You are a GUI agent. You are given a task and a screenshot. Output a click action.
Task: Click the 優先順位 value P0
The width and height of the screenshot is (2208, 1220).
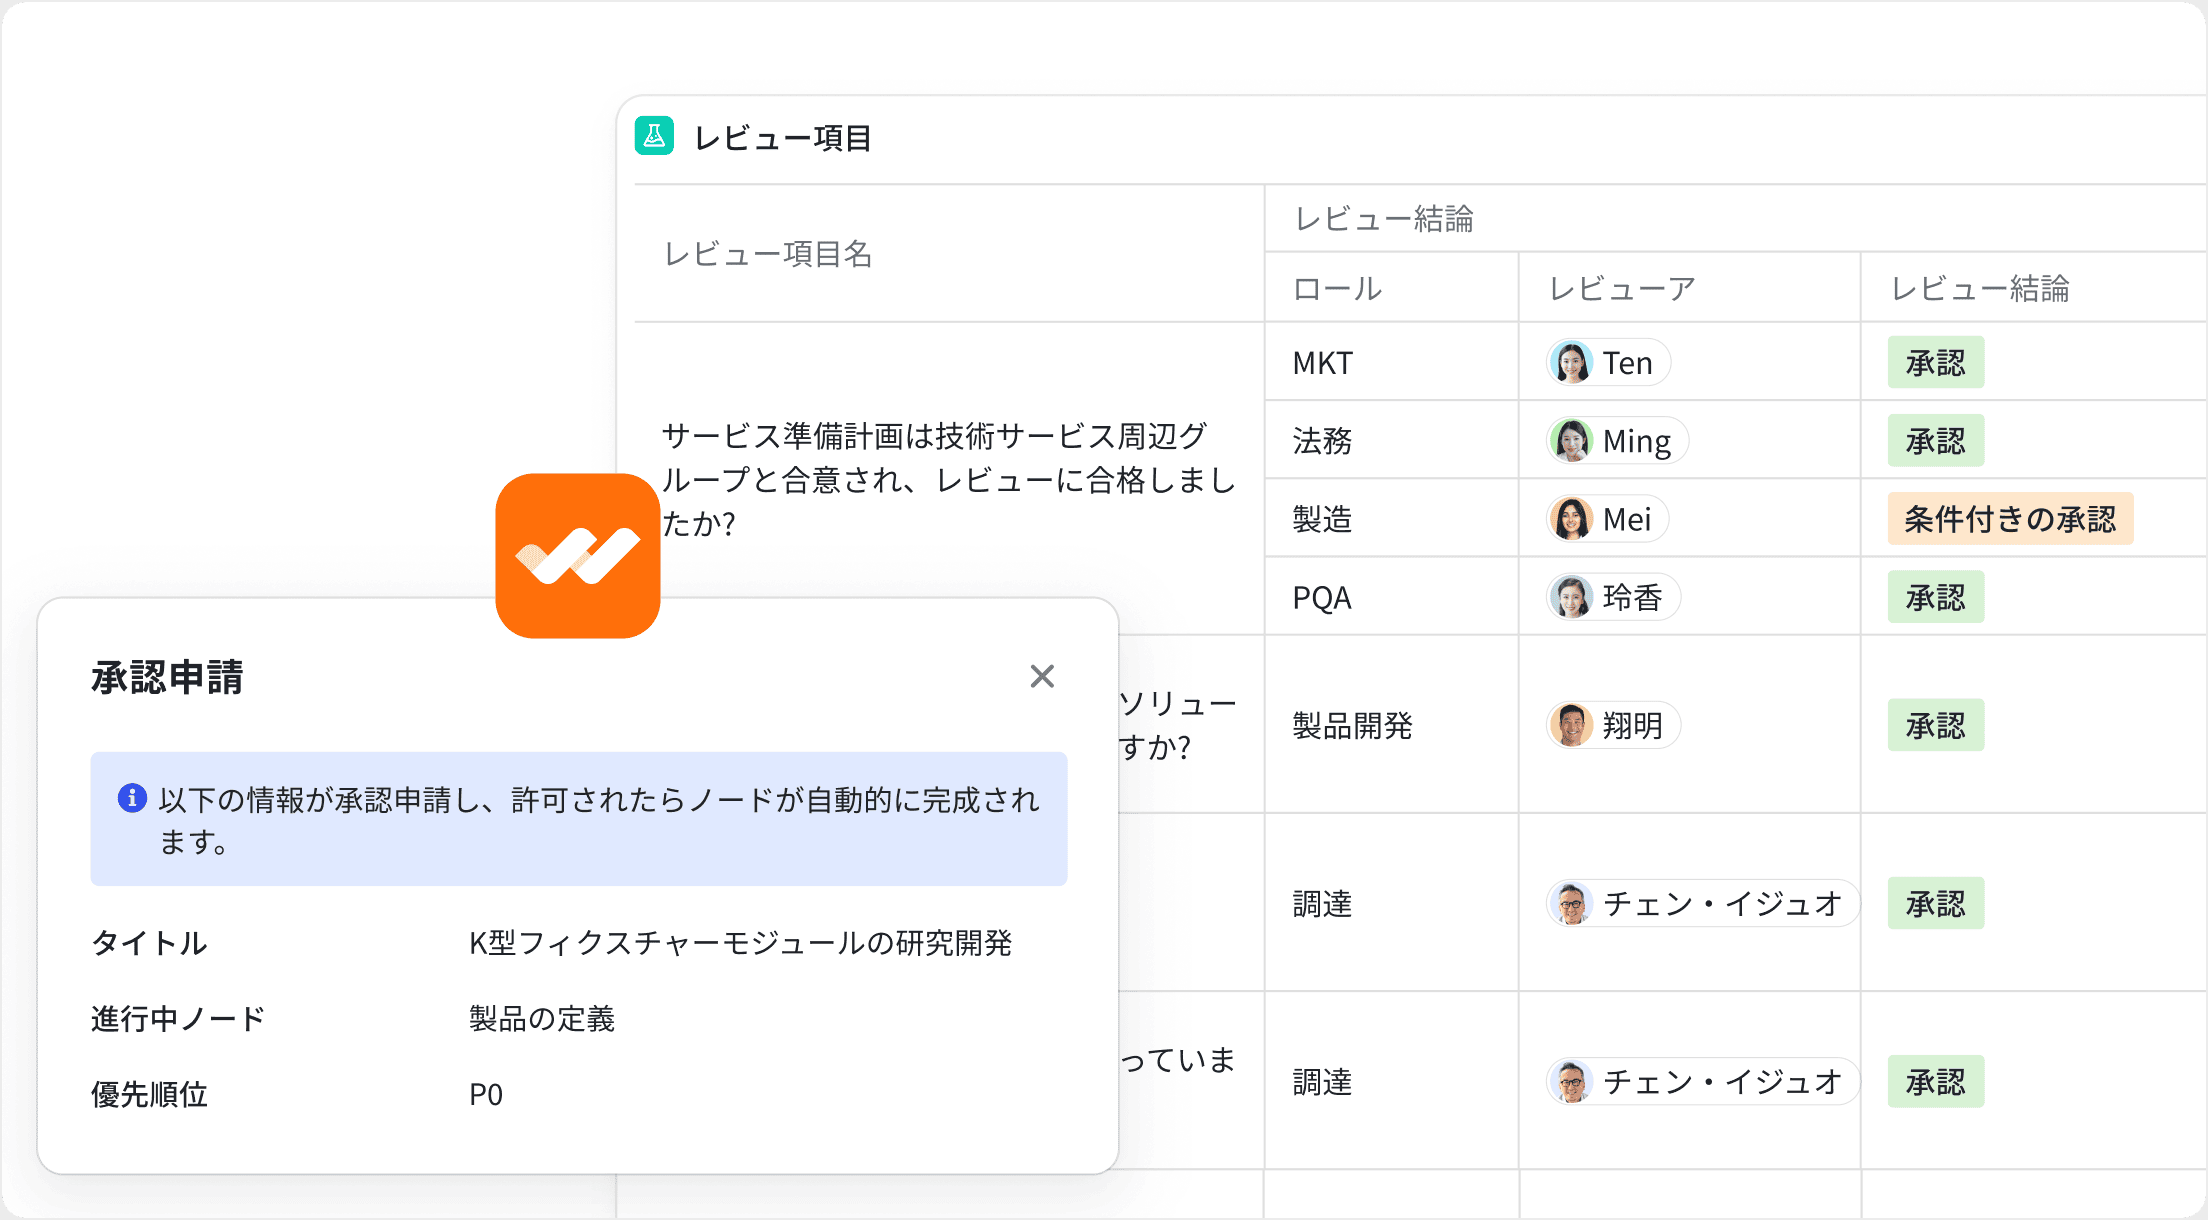485,1095
